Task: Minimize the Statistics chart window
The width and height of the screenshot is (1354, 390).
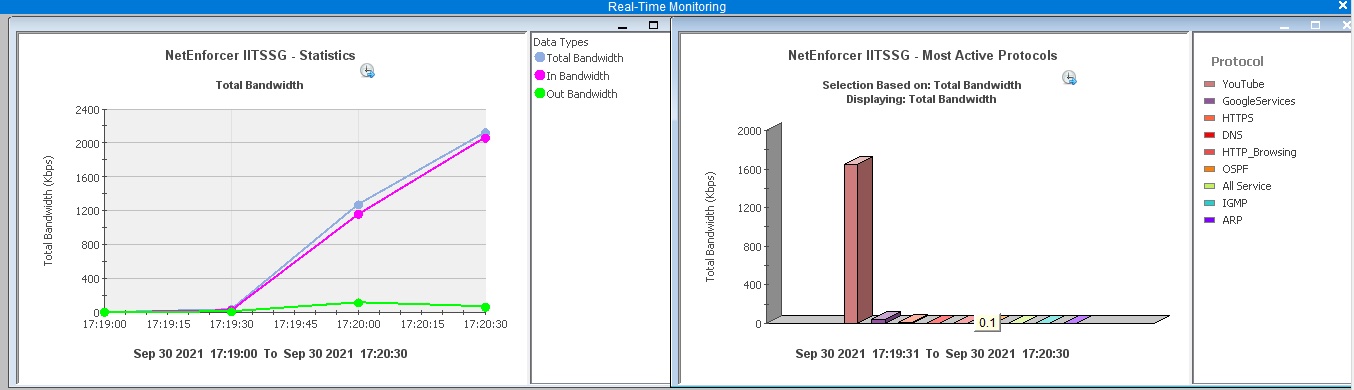Action: tap(622, 27)
